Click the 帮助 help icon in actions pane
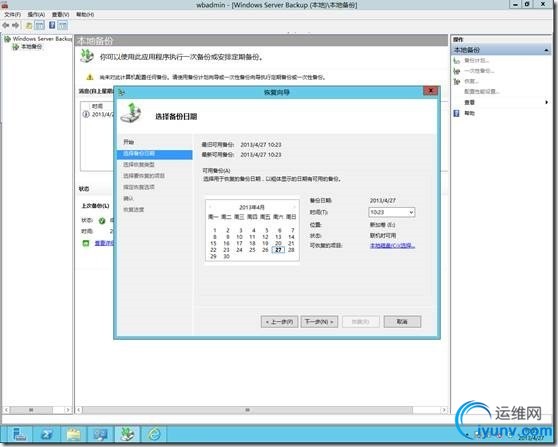This screenshot has width=558, height=447. pos(456,113)
